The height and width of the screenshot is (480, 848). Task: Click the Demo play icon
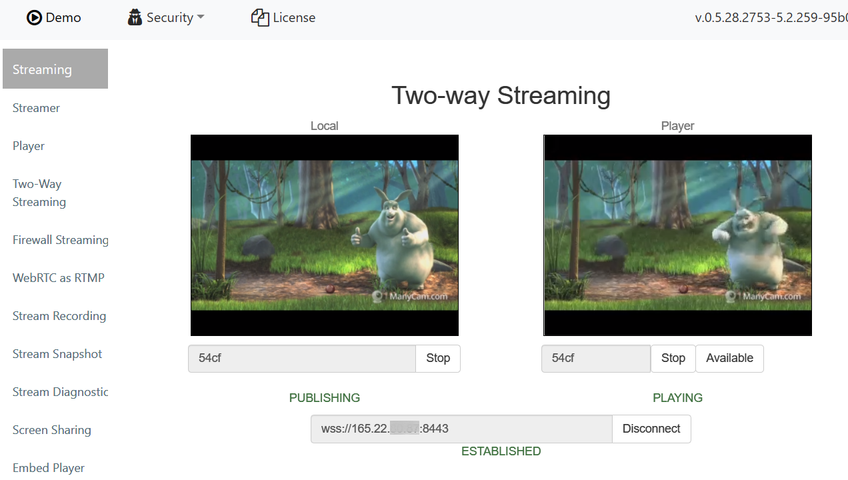point(34,18)
